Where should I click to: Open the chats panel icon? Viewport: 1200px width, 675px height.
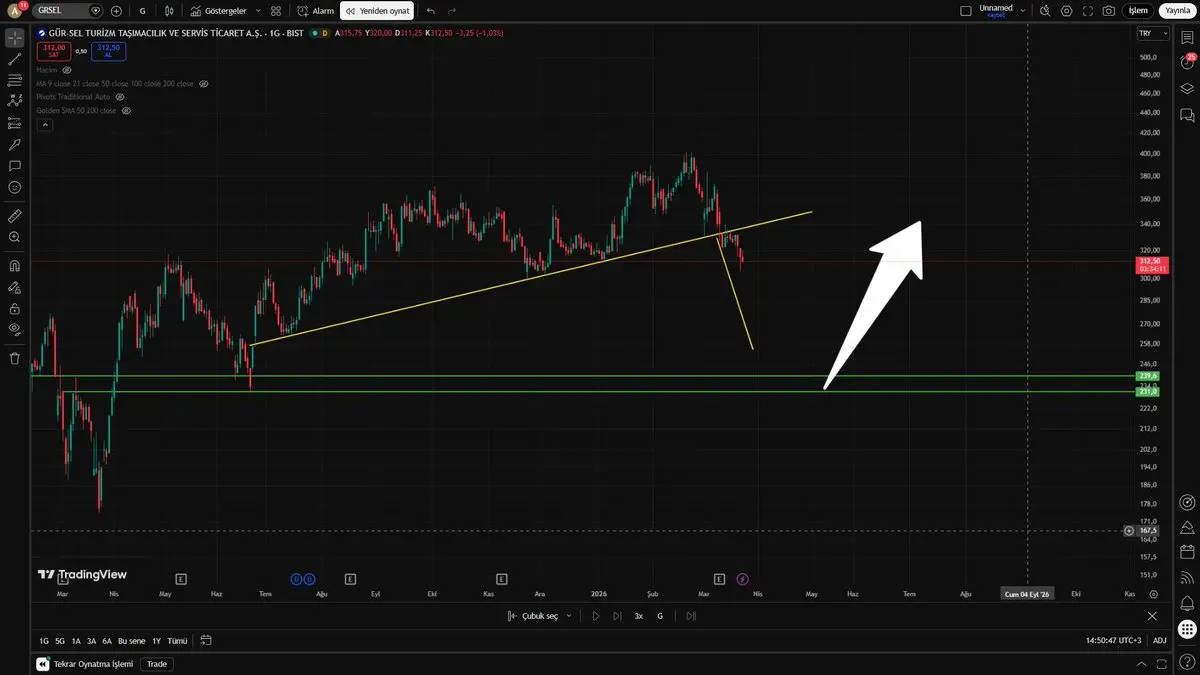(1187, 115)
